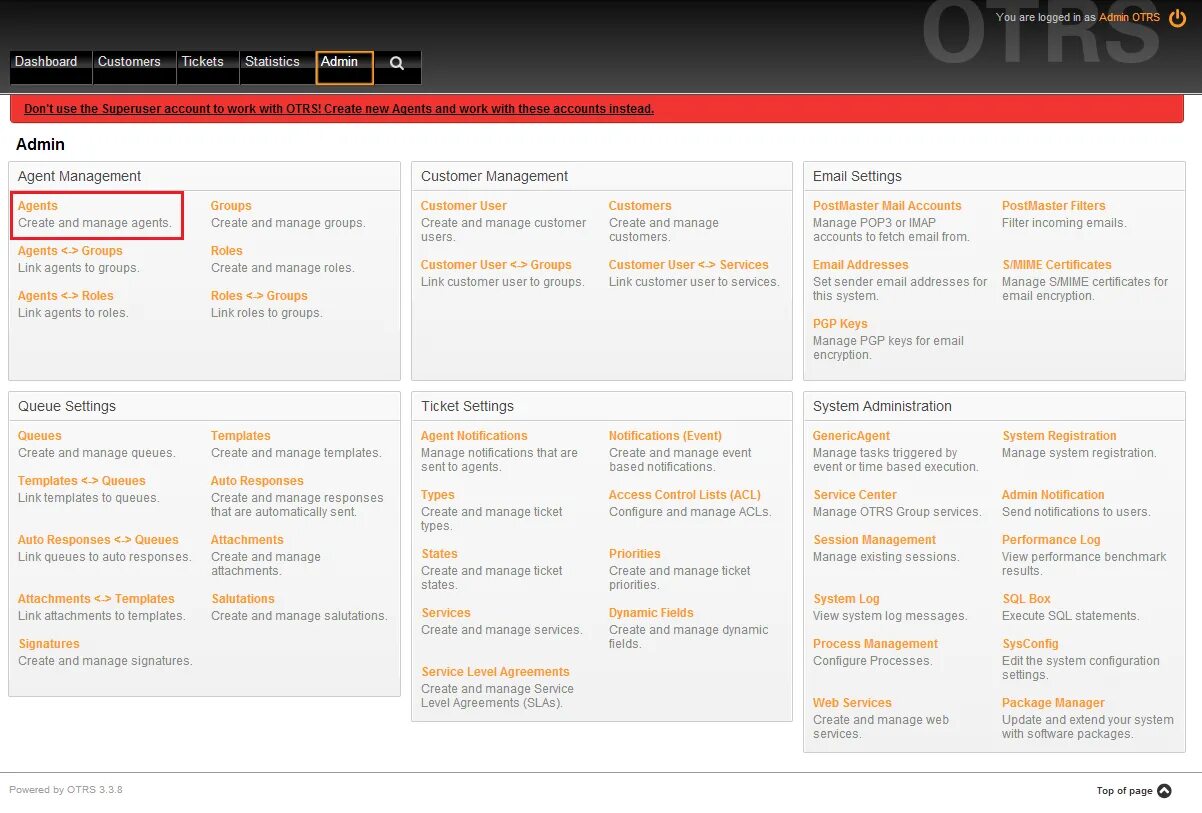Click the logout power icon
This screenshot has width=1202, height=813.
[1177, 18]
